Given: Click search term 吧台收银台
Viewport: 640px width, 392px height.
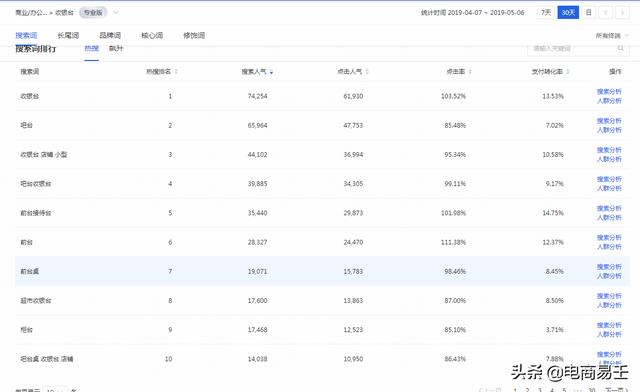Looking at the screenshot, I should (x=36, y=184).
